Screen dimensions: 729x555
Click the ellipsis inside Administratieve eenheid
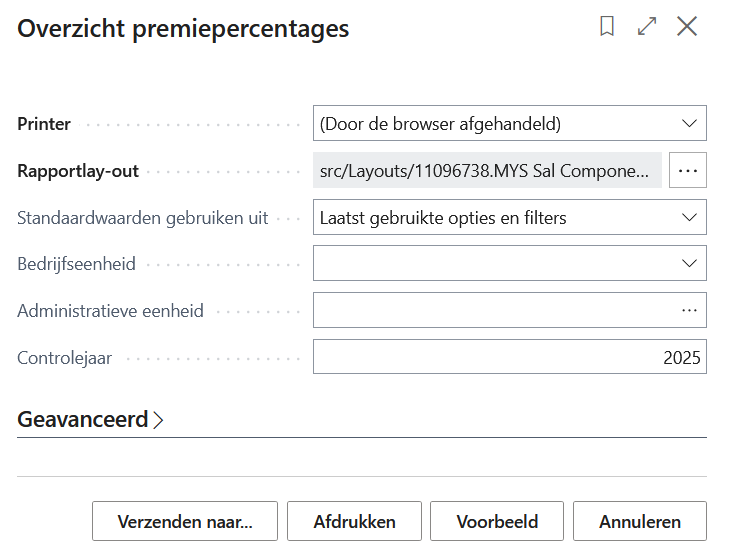pos(689,310)
